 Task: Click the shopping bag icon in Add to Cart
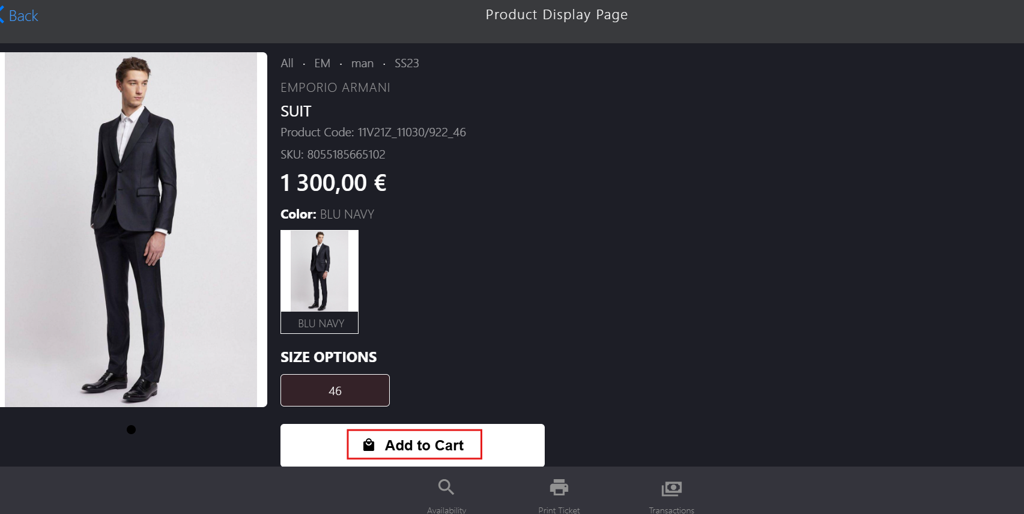coord(369,445)
